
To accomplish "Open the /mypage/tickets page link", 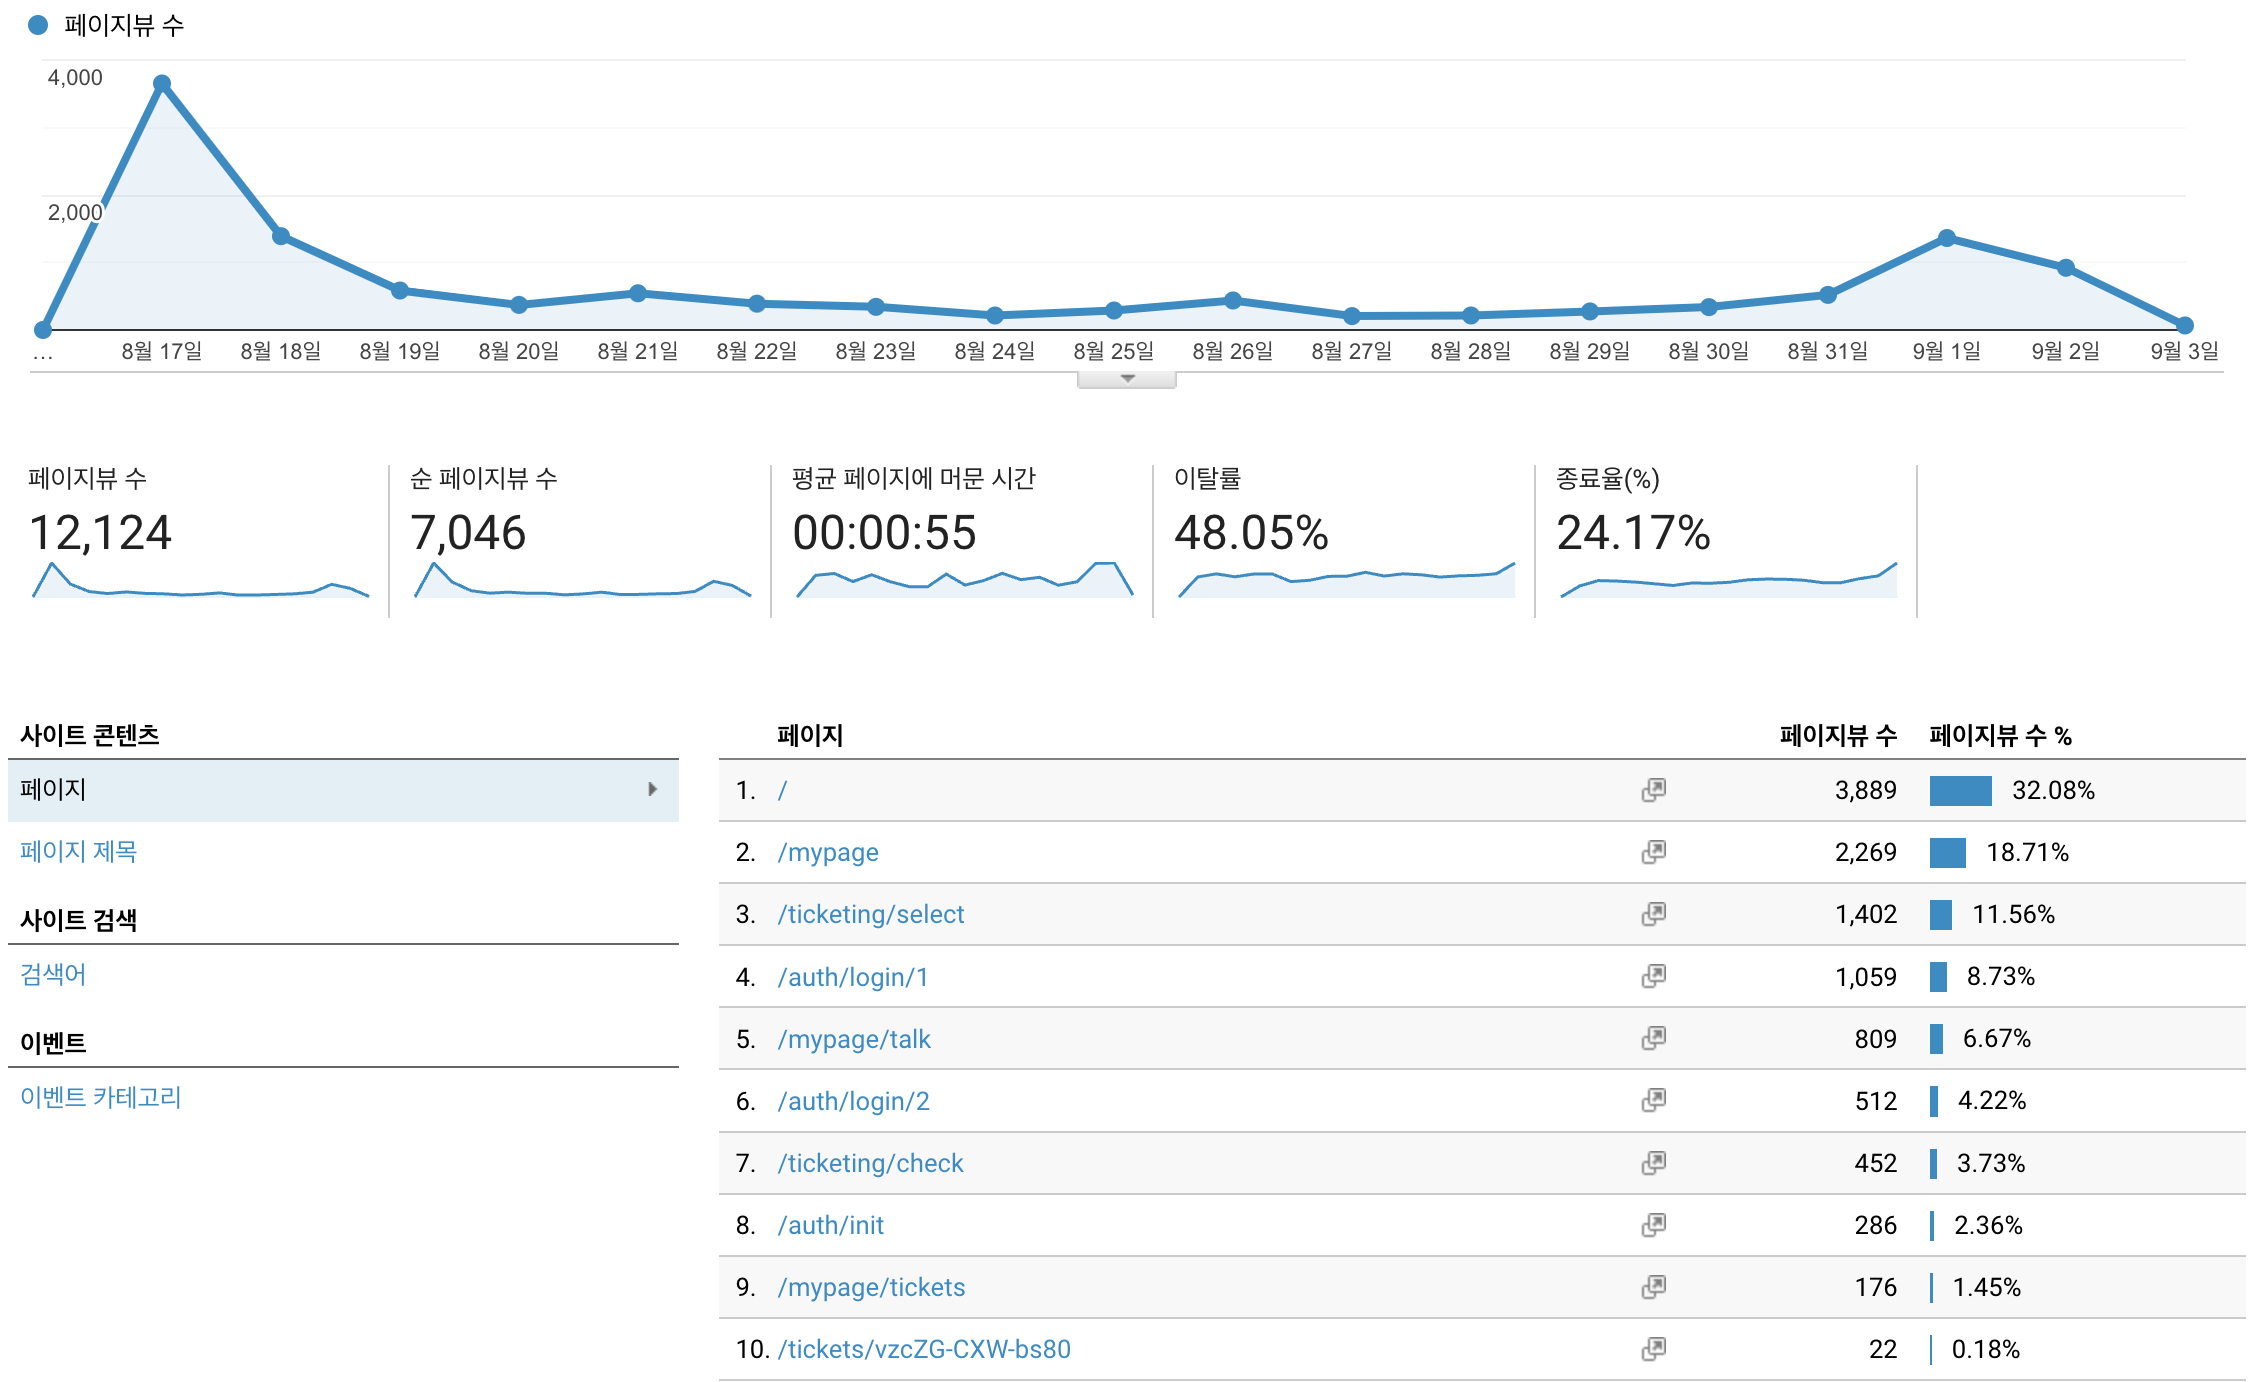I will click(871, 1287).
